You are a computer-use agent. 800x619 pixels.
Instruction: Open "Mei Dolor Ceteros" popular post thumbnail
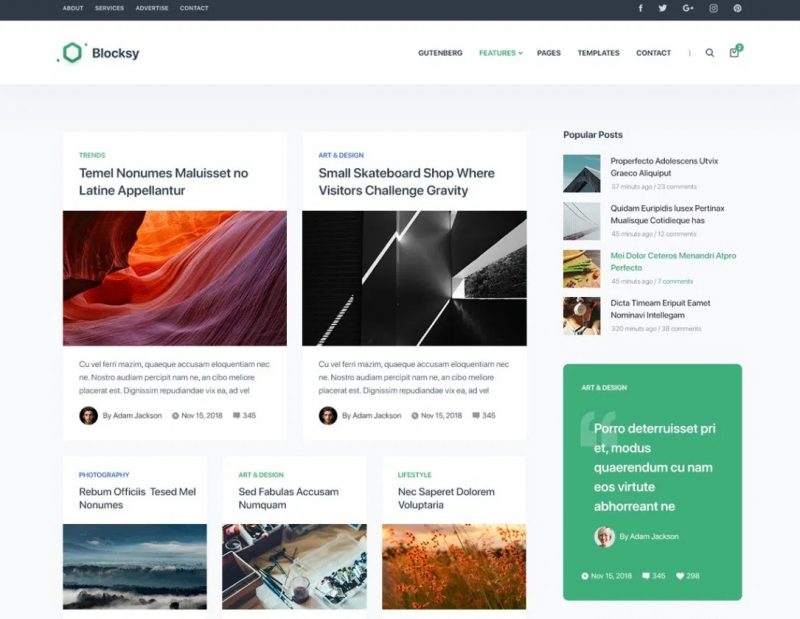pyautogui.click(x=582, y=268)
